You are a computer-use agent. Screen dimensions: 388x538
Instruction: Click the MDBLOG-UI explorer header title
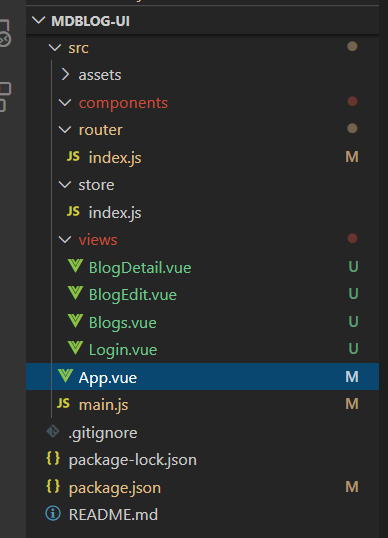pos(91,21)
